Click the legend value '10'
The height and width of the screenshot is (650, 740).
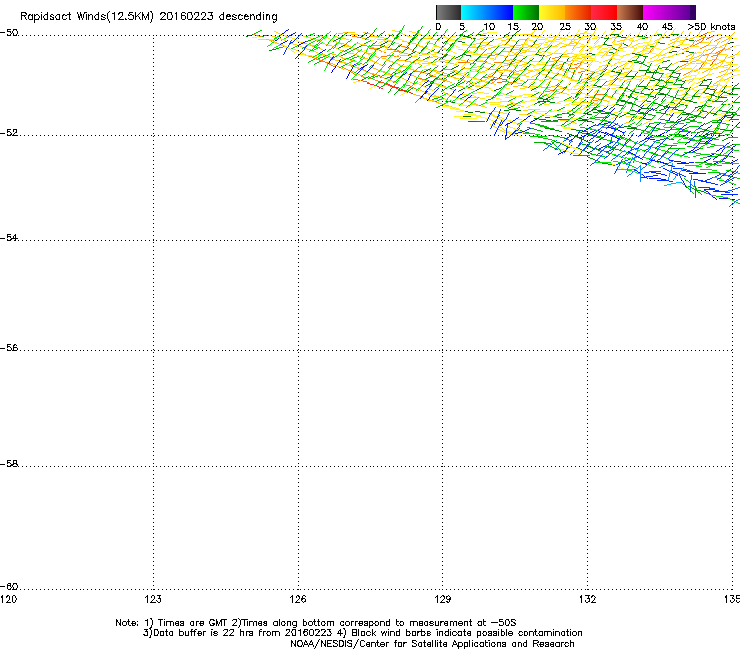489,27
